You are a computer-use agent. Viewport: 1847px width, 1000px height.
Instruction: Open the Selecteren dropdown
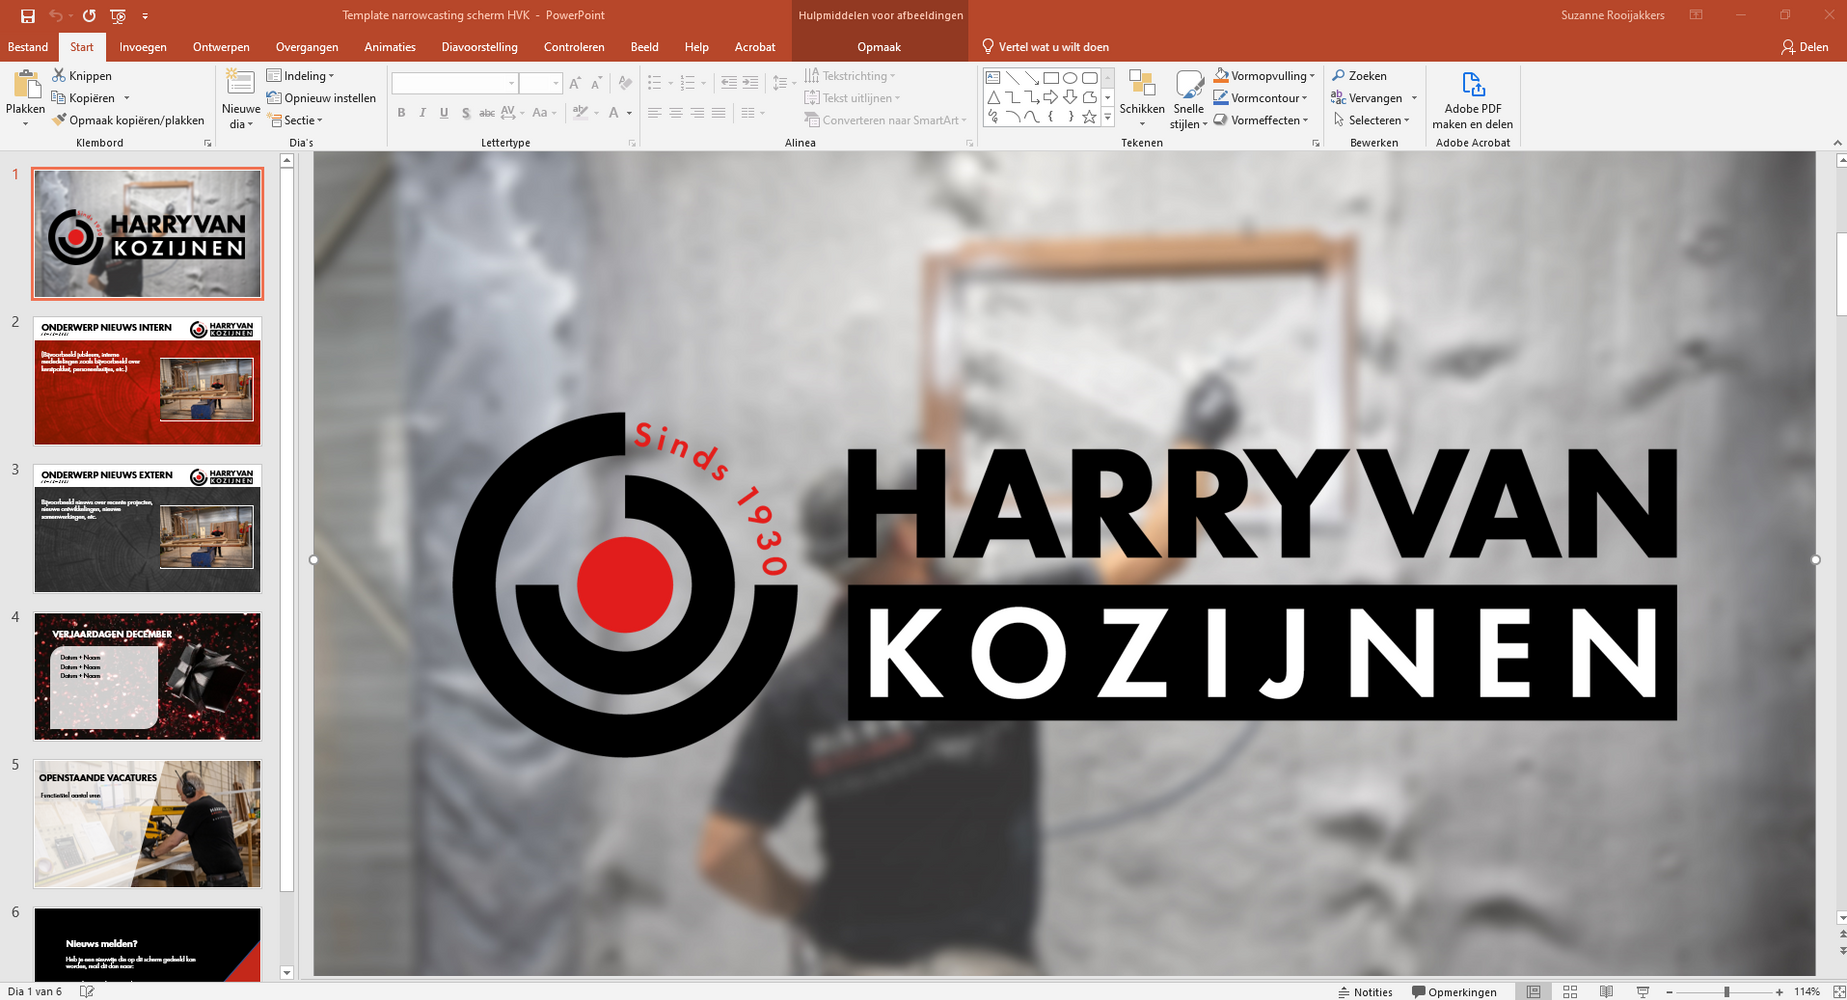[1371, 120]
